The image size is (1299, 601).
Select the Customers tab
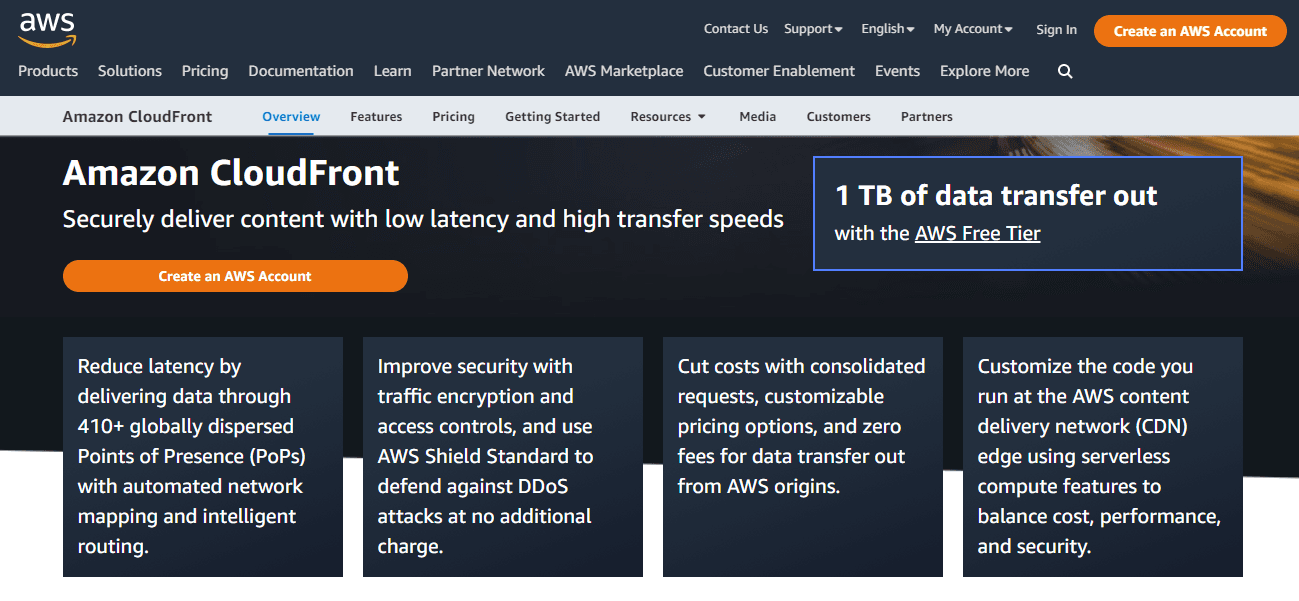tap(838, 117)
